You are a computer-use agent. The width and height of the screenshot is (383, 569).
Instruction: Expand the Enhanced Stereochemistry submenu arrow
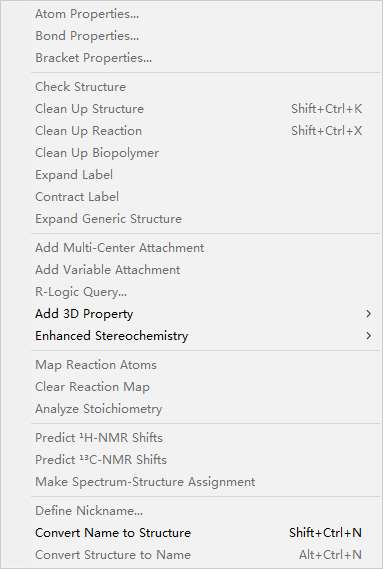[x=368, y=336]
